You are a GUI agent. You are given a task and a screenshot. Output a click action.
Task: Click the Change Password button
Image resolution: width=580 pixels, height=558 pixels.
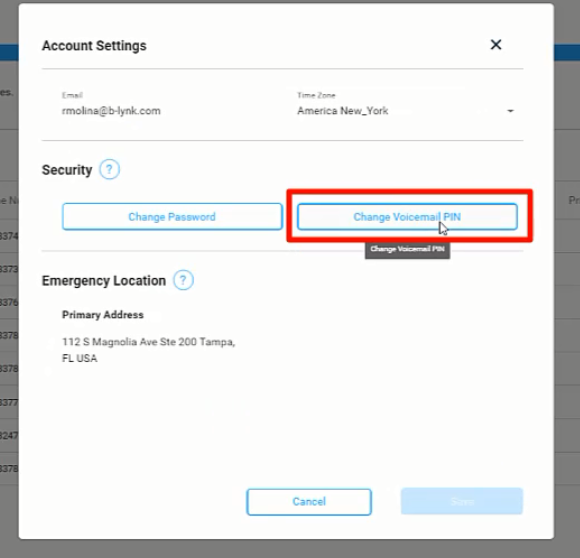pyautogui.click(x=172, y=217)
